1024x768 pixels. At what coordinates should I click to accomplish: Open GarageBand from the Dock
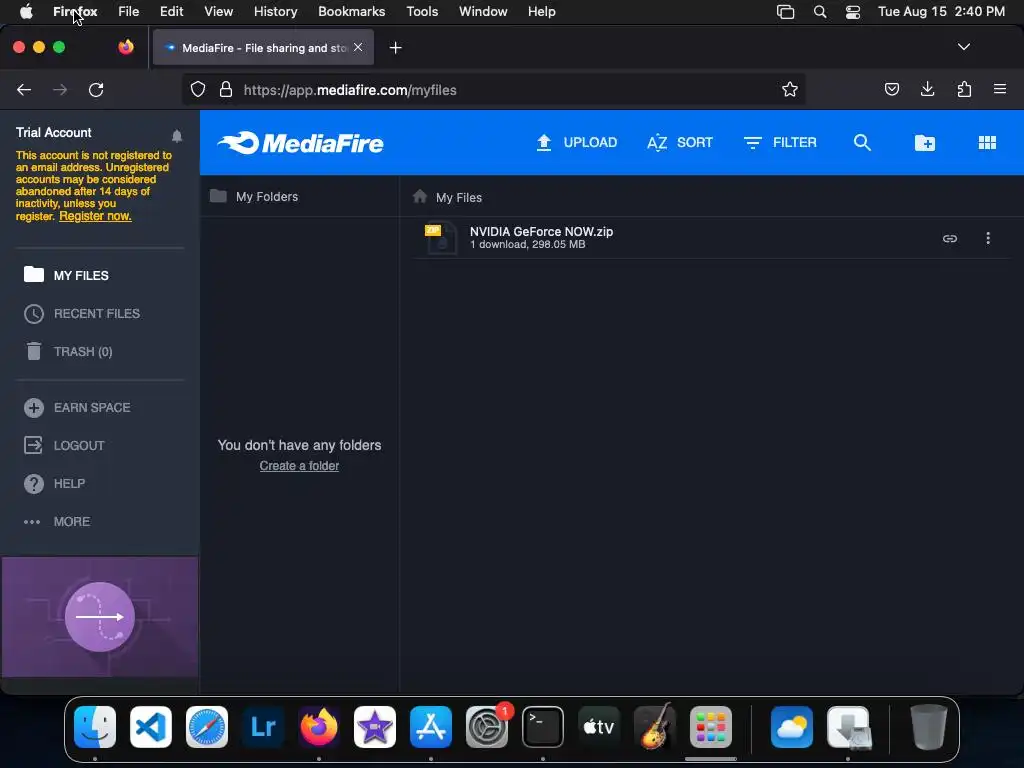pos(654,727)
